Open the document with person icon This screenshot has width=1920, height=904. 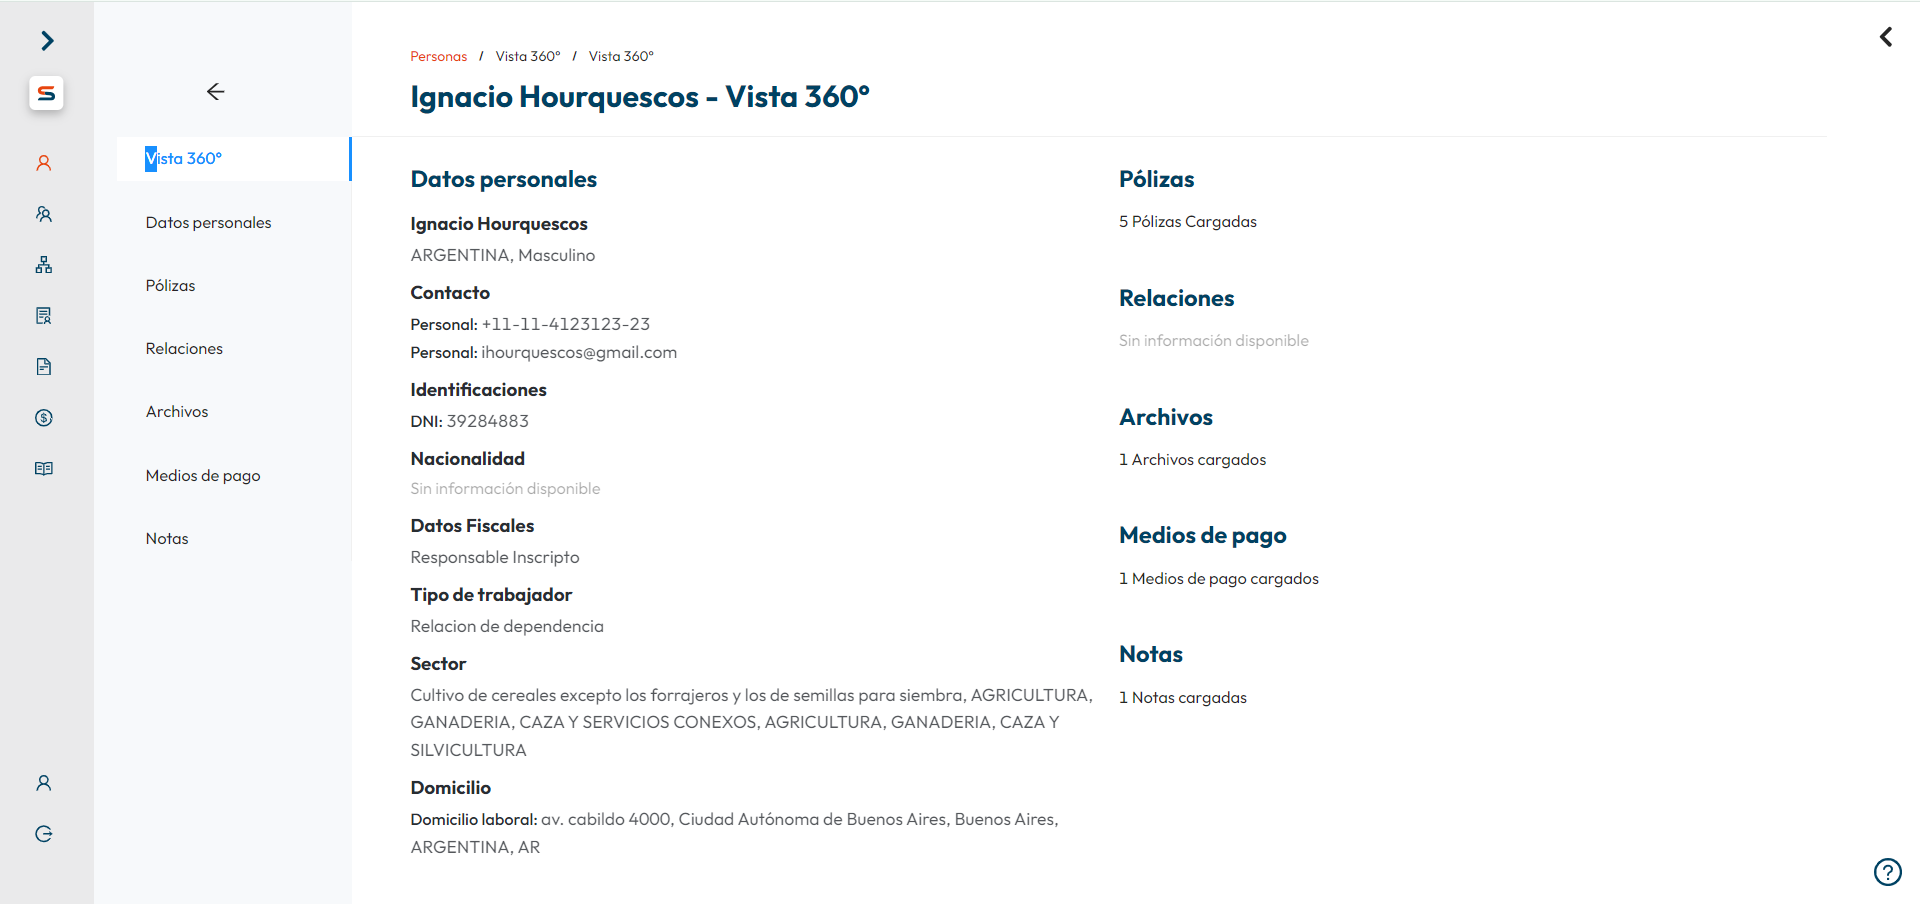tap(44, 316)
